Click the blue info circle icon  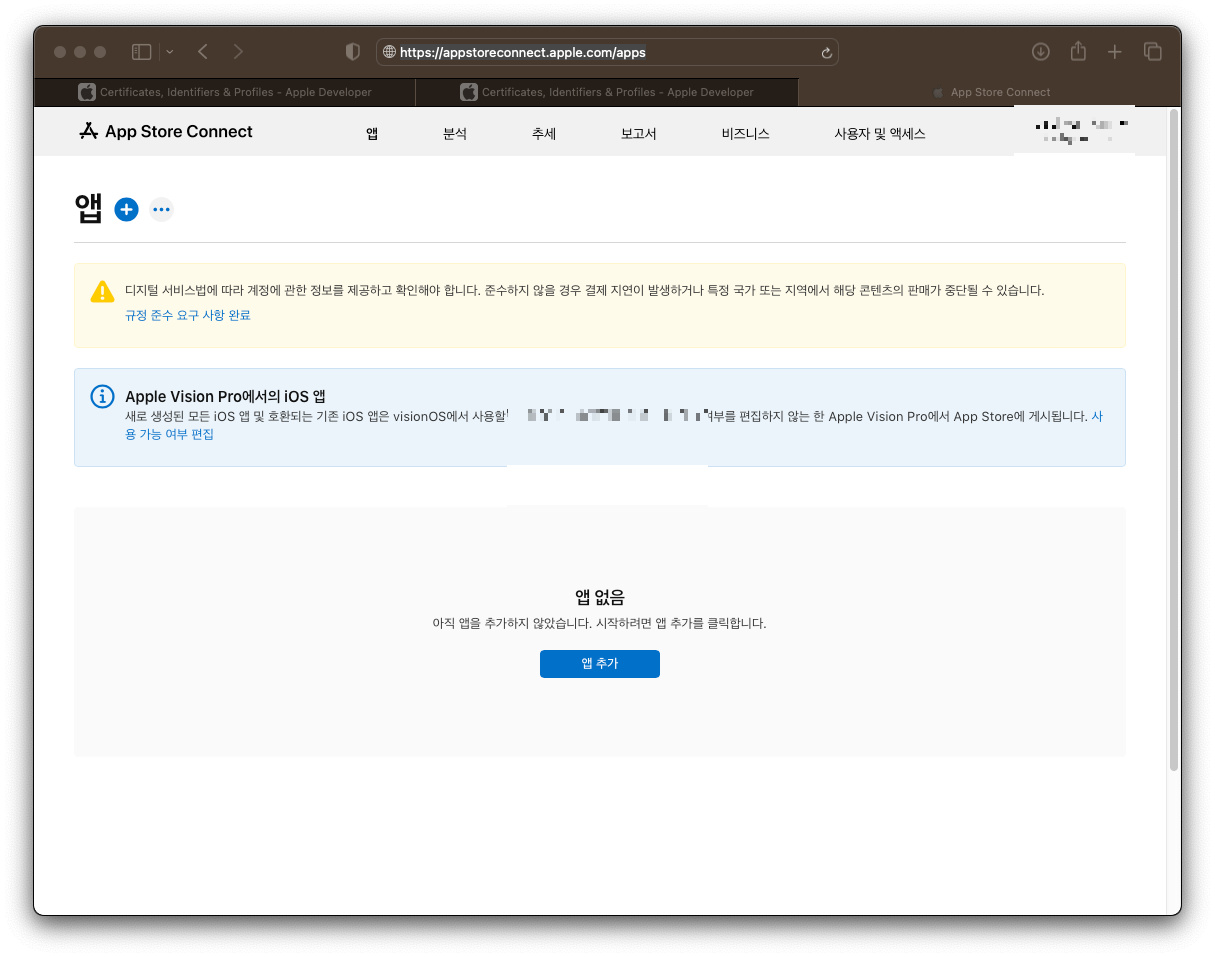102,396
